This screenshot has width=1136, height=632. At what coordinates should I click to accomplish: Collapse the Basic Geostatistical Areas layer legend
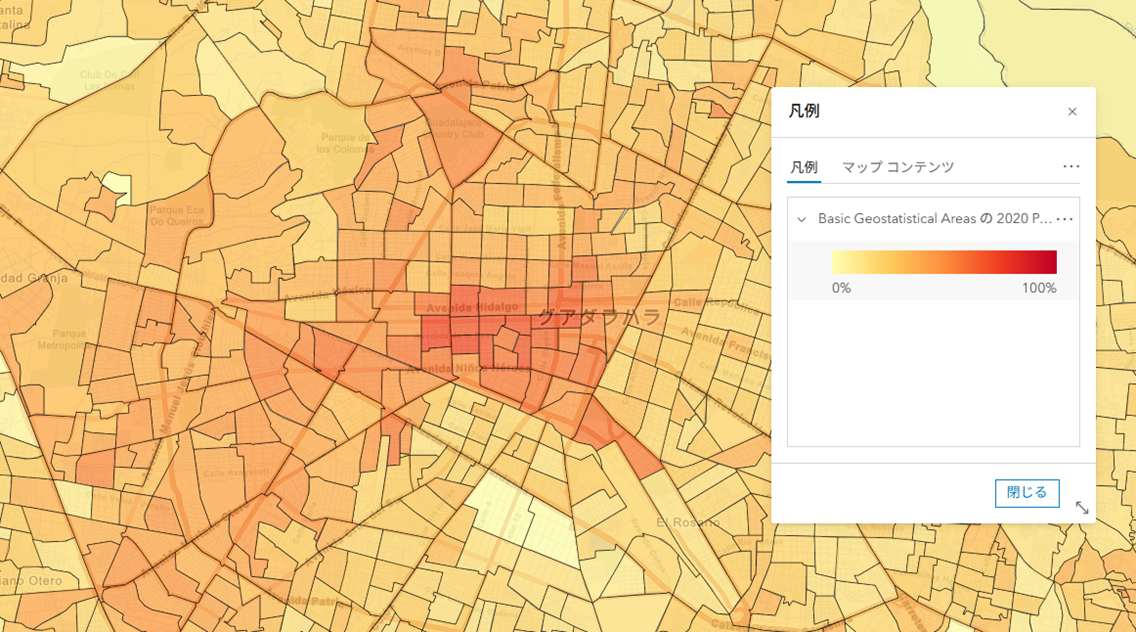pos(801,219)
